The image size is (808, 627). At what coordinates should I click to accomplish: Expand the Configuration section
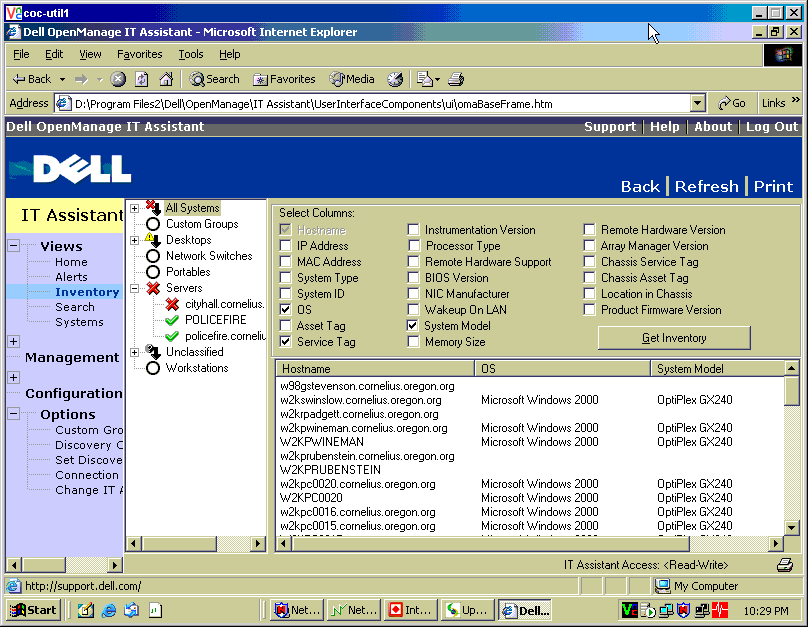point(14,377)
